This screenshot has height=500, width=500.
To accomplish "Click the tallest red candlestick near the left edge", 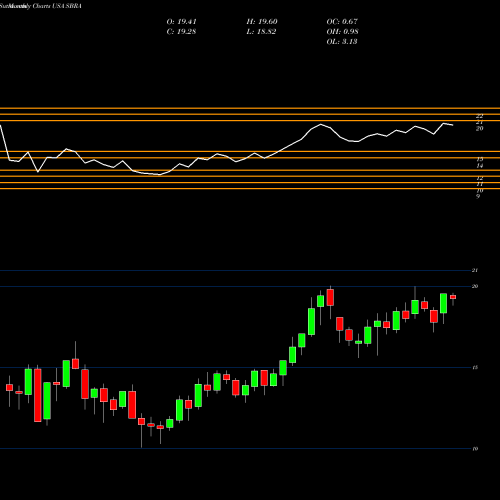I will pos(38,395).
